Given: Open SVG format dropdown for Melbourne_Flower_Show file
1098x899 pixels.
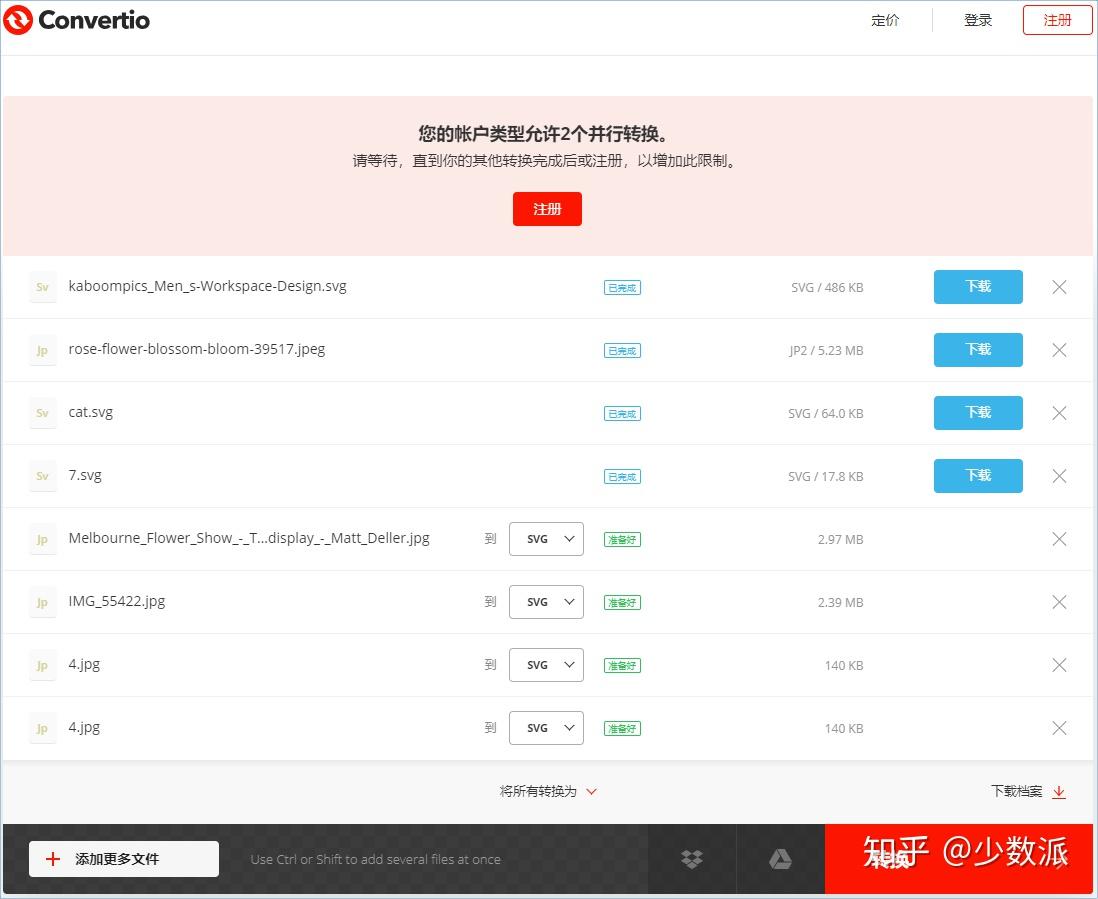Looking at the screenshot, I should point(546,539).
